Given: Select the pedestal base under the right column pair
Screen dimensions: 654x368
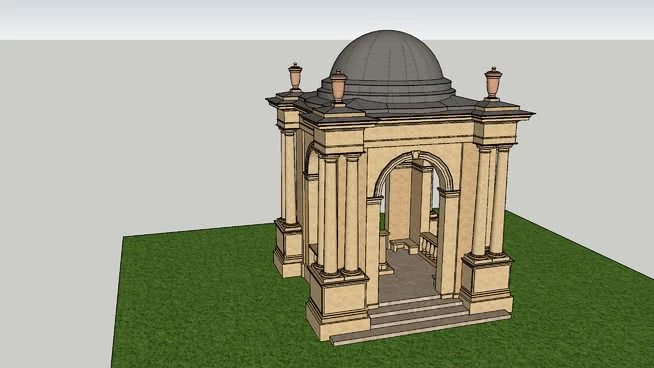Looking at the screenshot, I should [486, 283].
